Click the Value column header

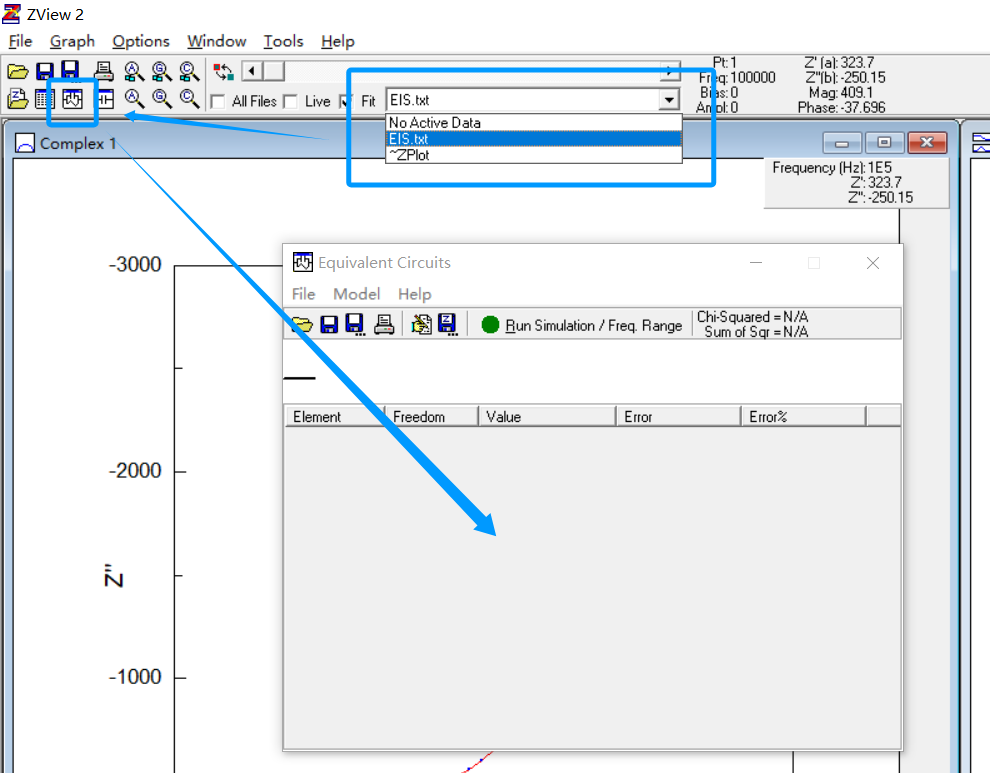(x=504, y=417)
